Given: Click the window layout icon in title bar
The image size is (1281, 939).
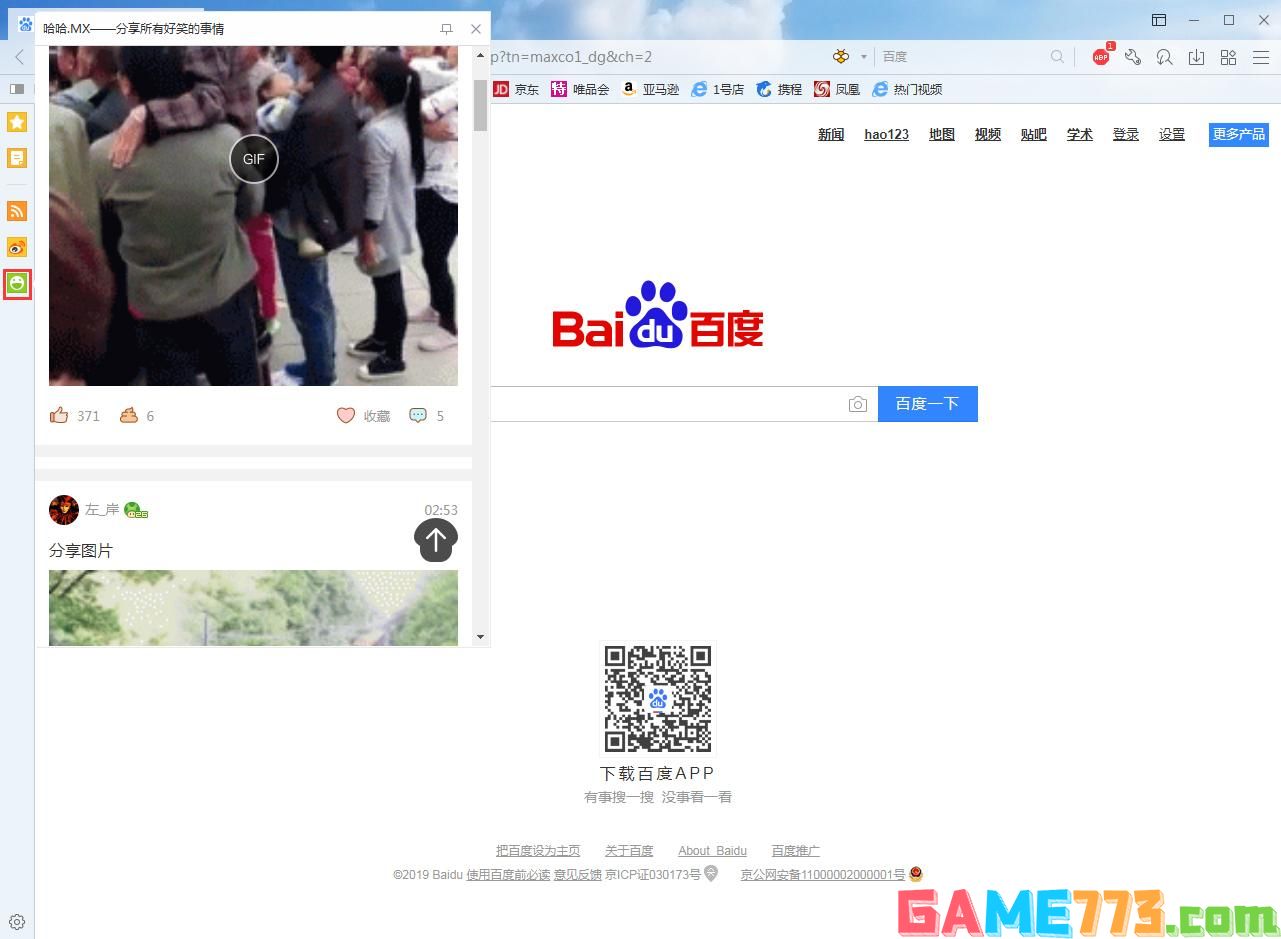Looking at the screenshot, I should [1159, 20].
